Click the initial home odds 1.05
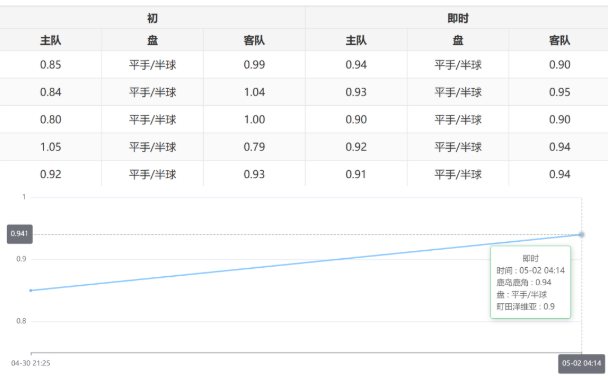The width and height of the screenshot is (611, 390). tap(51, 147)
